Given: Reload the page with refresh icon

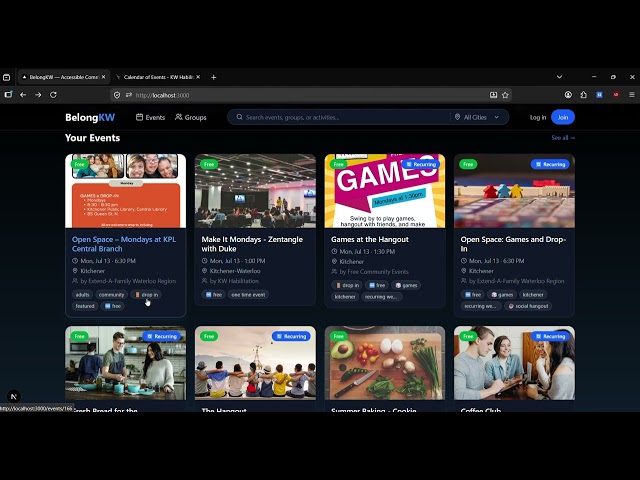Looking at the screenshot, I should (53, 95).
